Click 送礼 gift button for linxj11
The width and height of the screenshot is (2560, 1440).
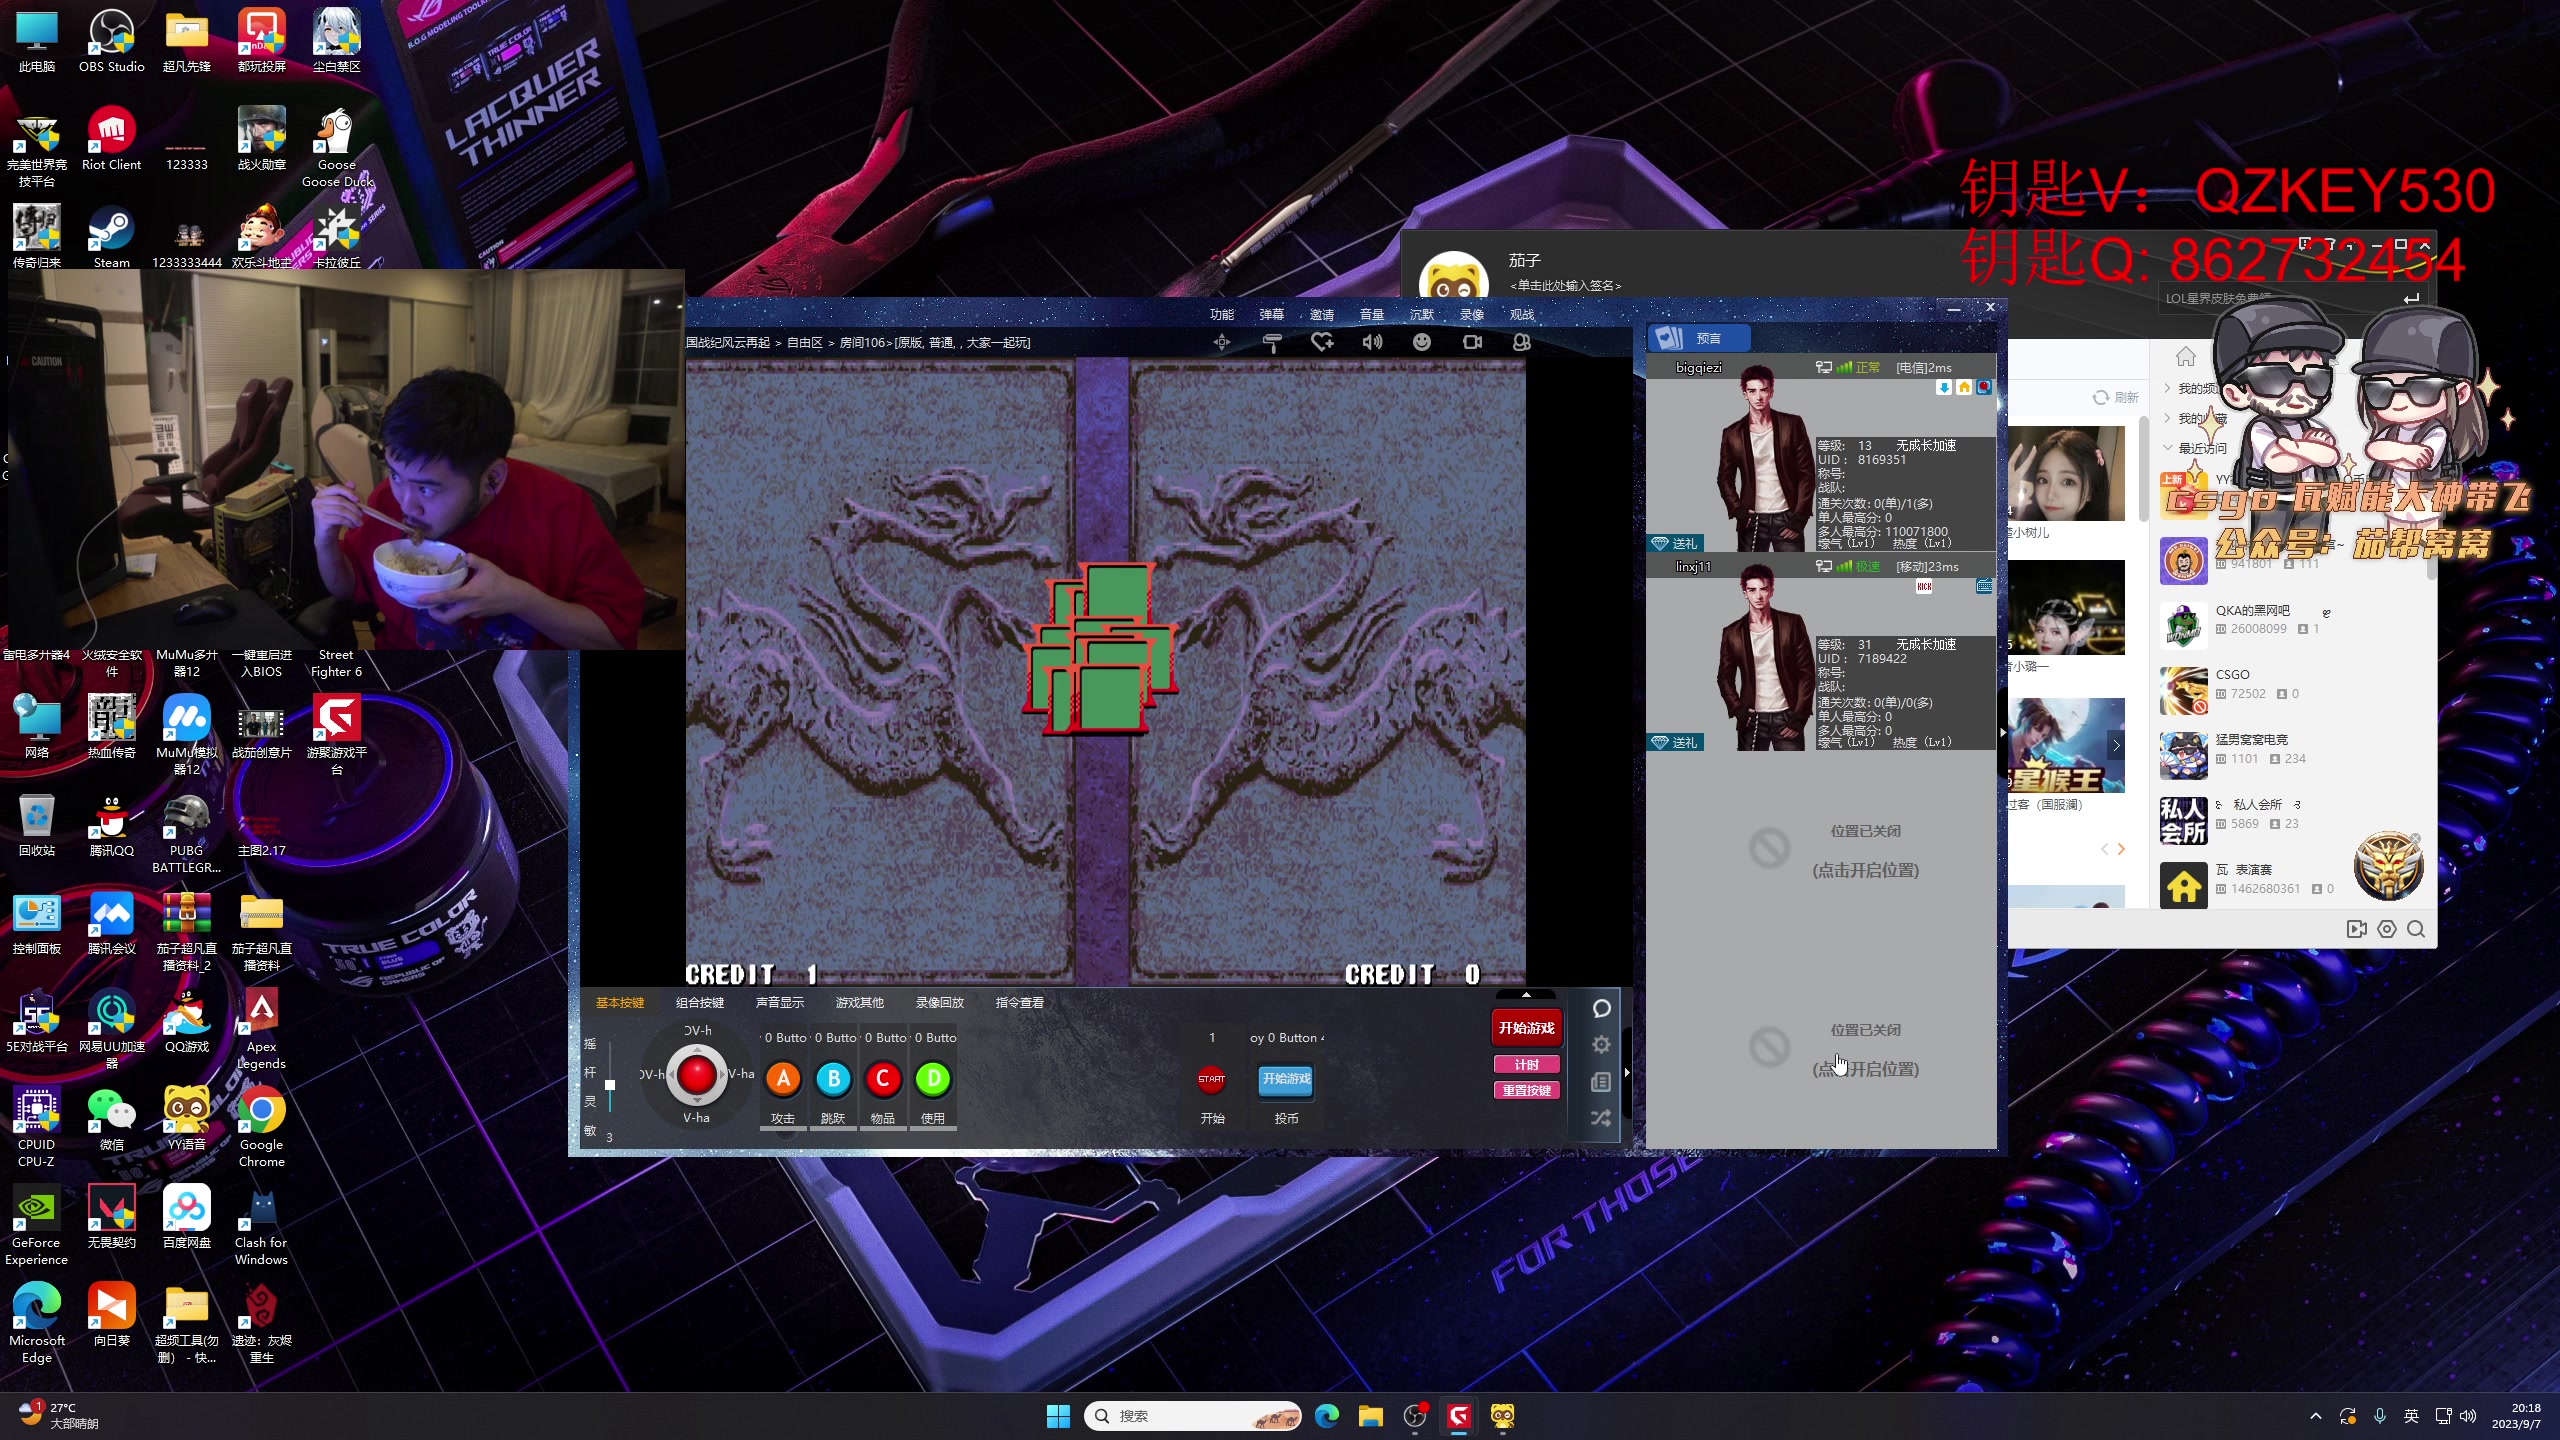pyautogui.click(x=1675, y=742)
